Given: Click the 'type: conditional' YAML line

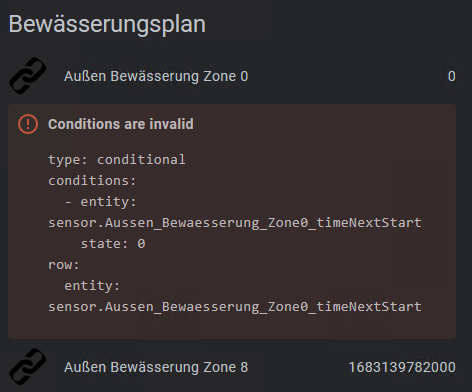Looking at the screenshot, I should pos(117,159).
